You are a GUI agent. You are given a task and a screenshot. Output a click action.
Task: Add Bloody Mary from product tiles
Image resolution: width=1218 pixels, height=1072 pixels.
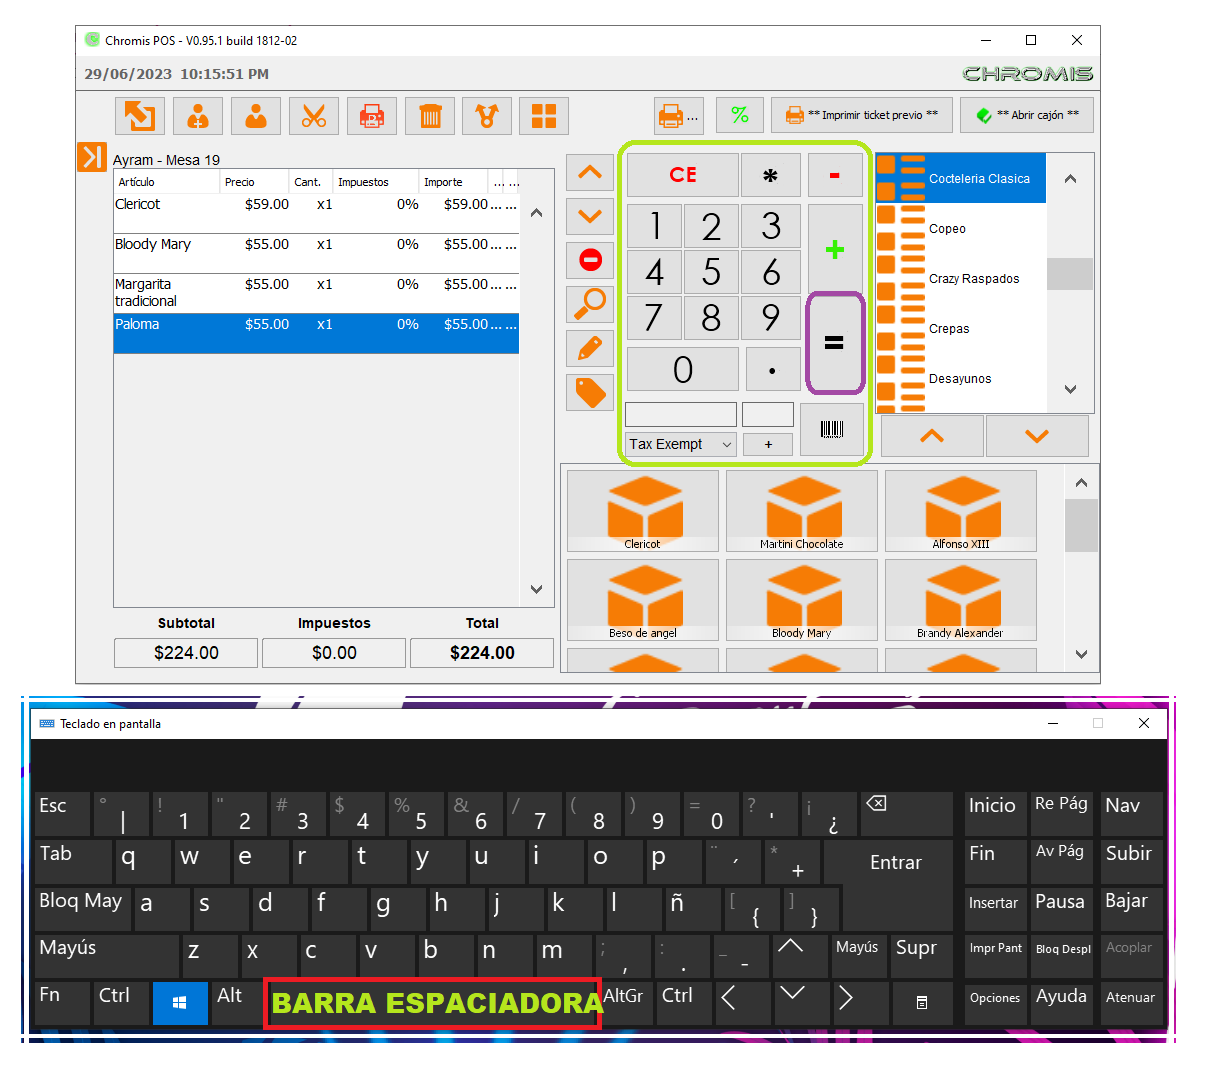click(x=802, y=600)
